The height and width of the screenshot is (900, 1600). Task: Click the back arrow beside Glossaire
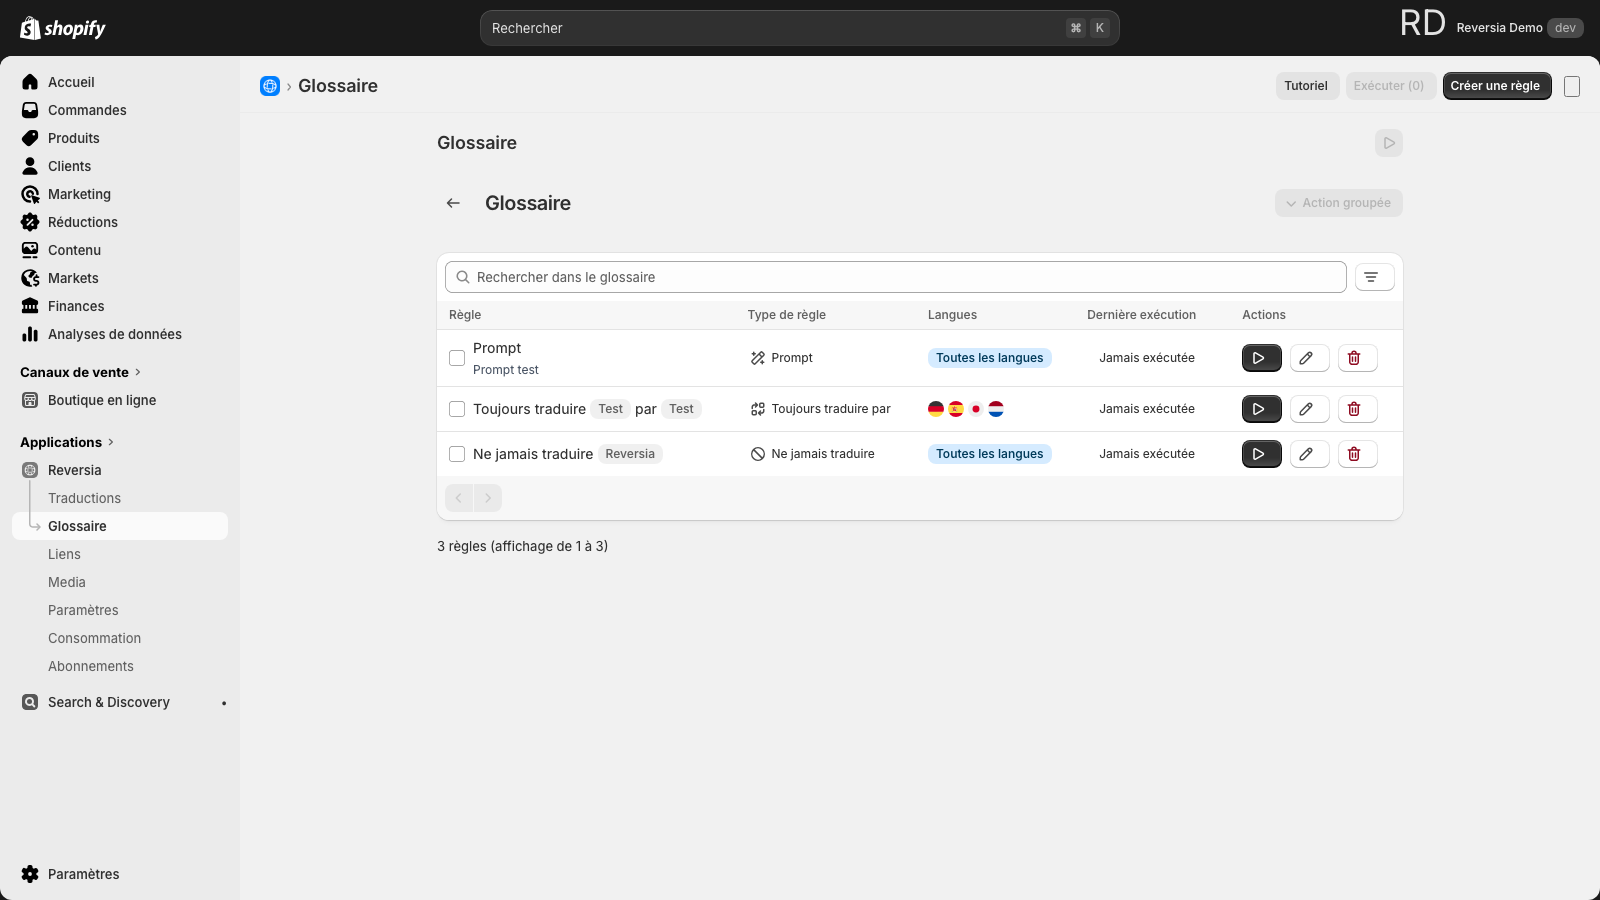tap(453, 203)
